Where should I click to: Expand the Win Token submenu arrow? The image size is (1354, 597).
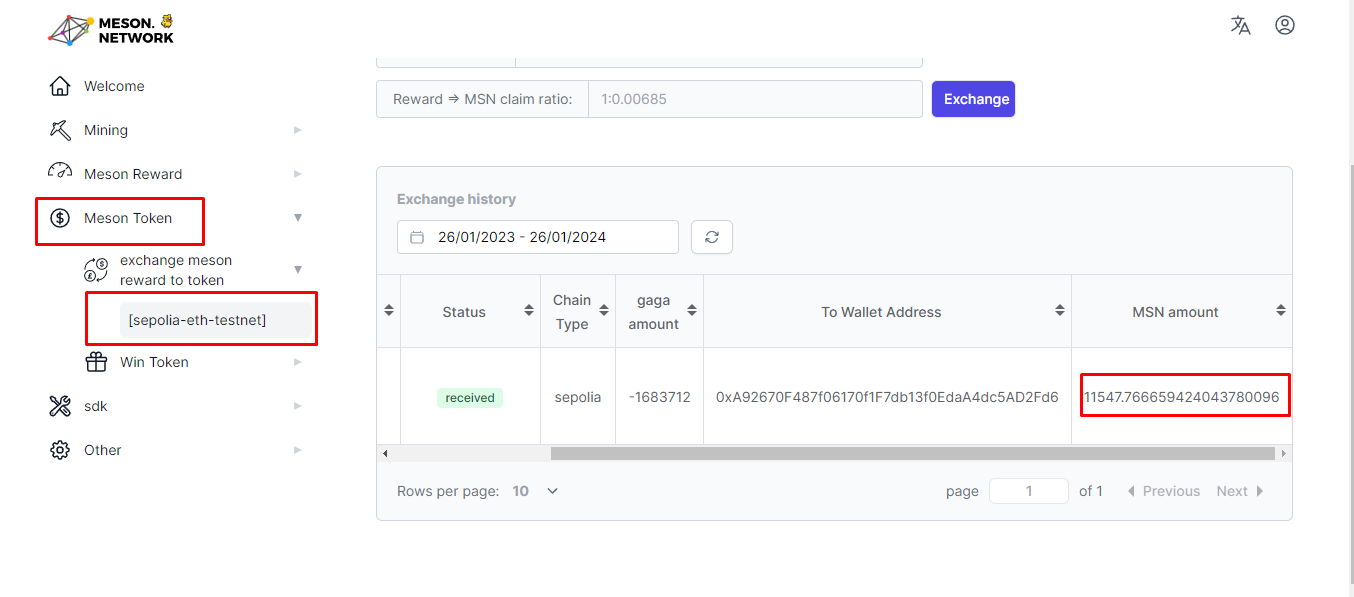(x=297, y=362)
